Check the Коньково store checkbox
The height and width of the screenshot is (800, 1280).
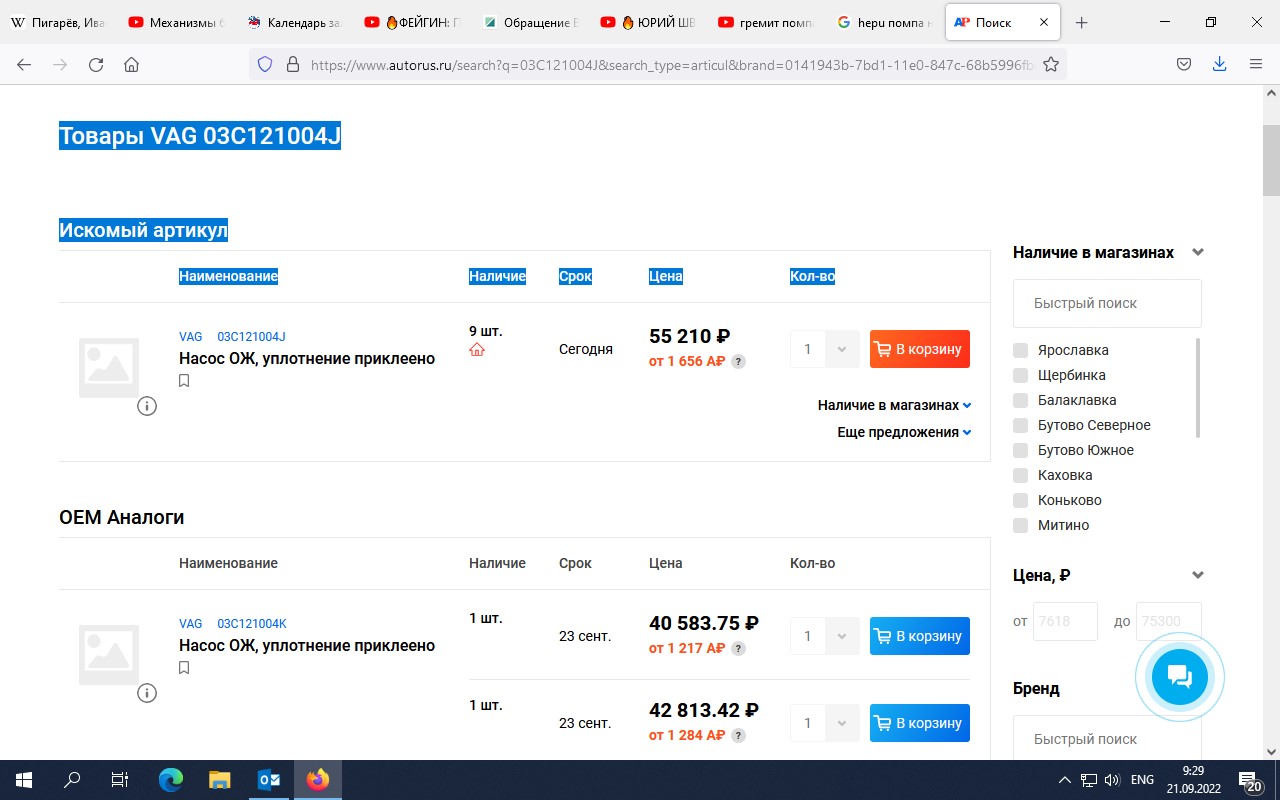pyautogui.click(x=1020, y=500)
